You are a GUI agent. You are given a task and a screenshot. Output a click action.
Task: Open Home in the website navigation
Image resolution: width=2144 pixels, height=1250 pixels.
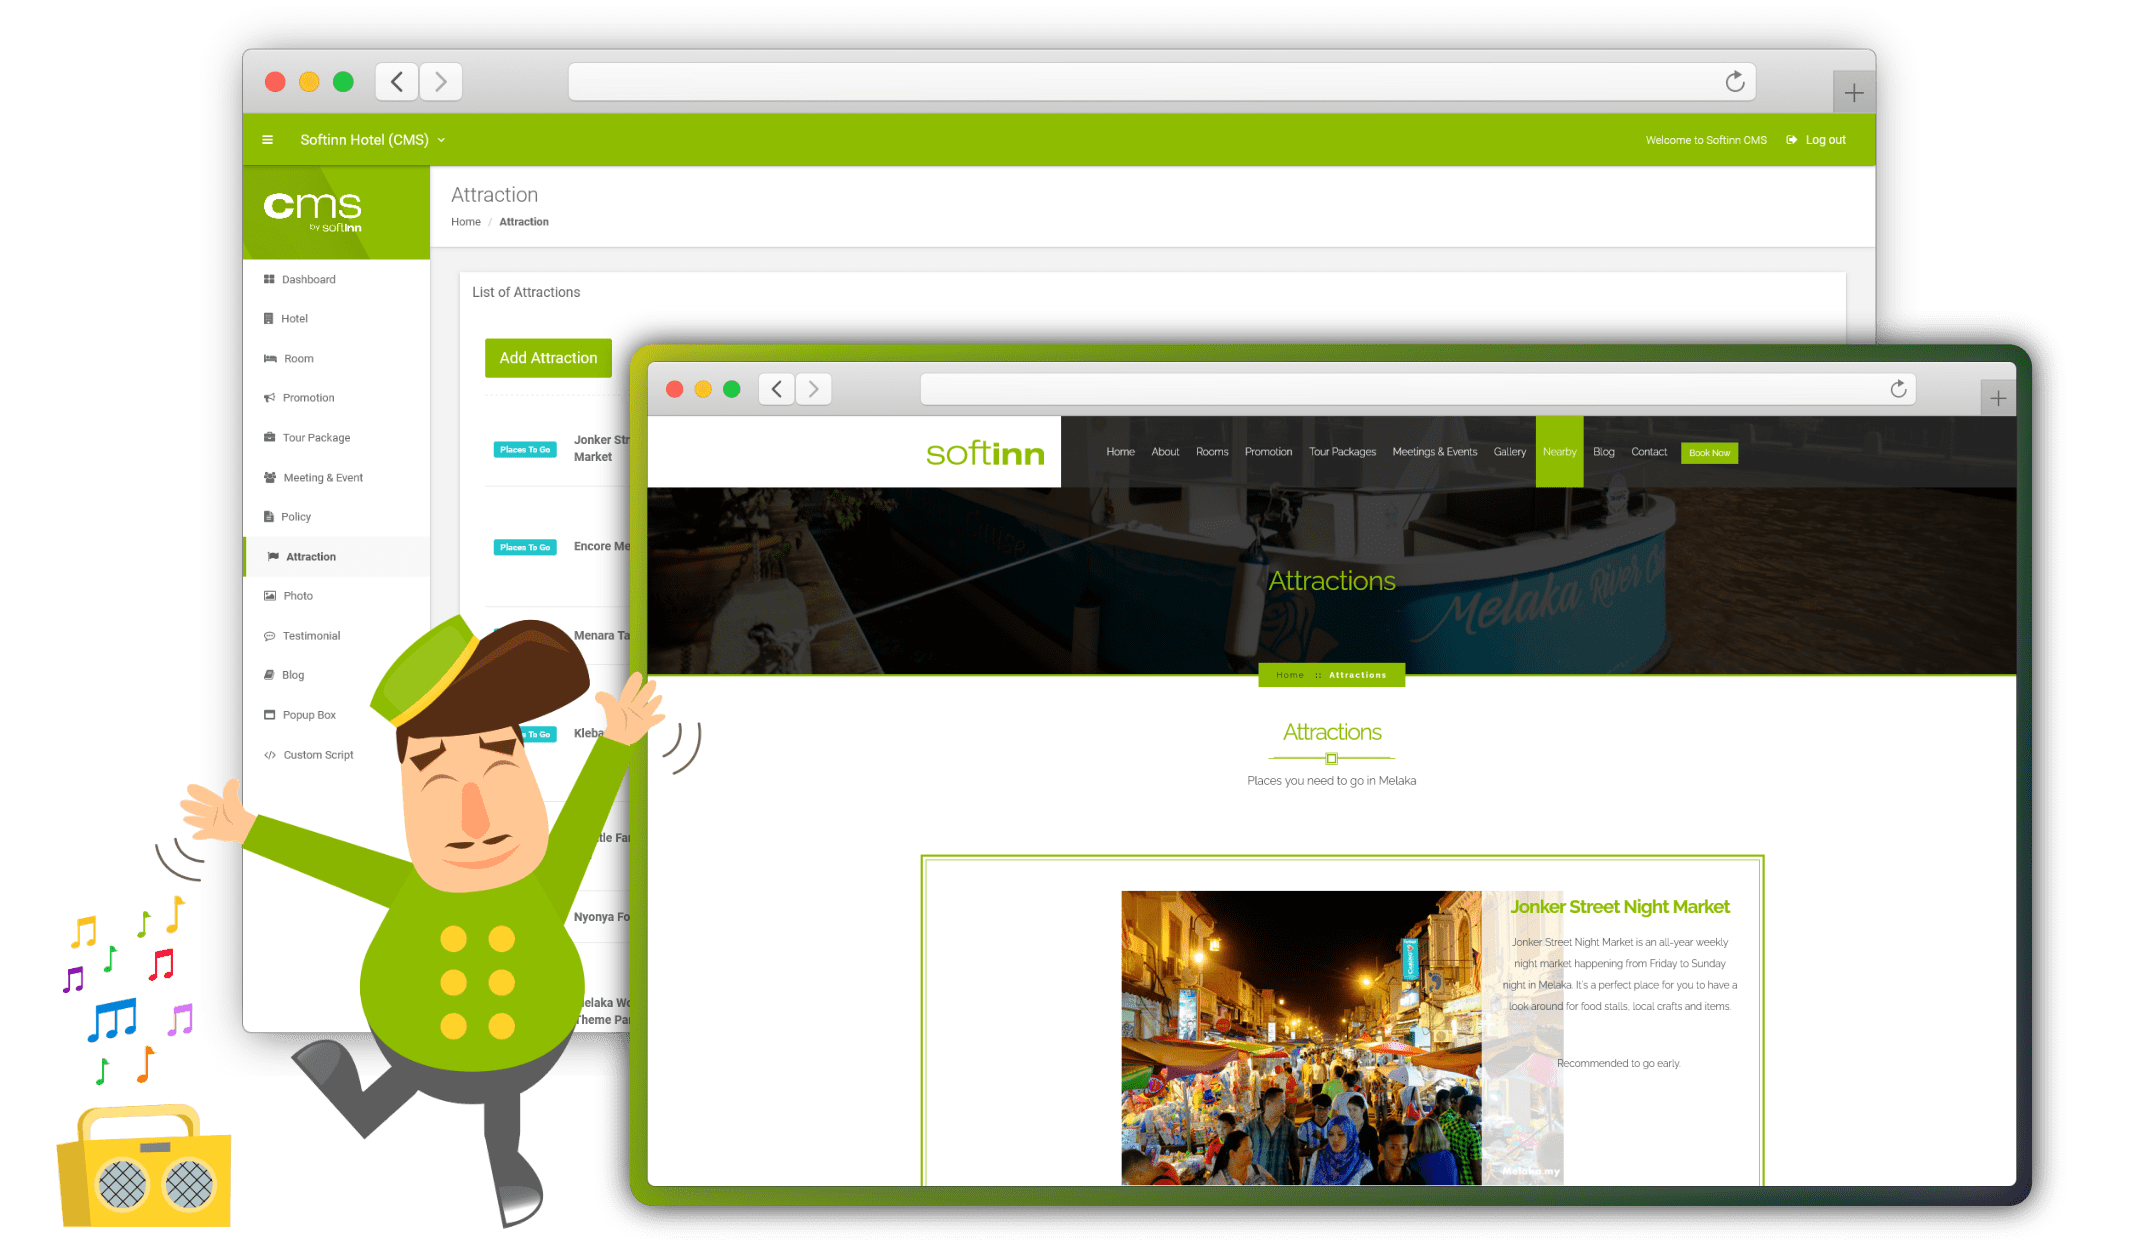(x=1120, y=452)
